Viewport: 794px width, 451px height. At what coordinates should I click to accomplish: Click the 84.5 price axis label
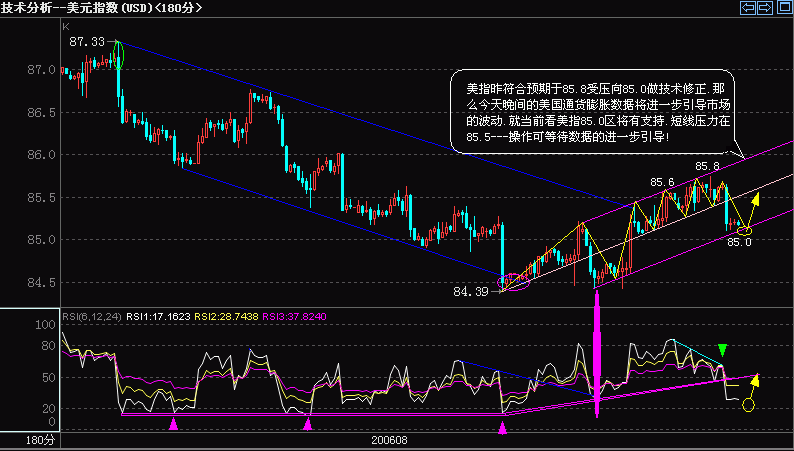(x=41, y=282)
